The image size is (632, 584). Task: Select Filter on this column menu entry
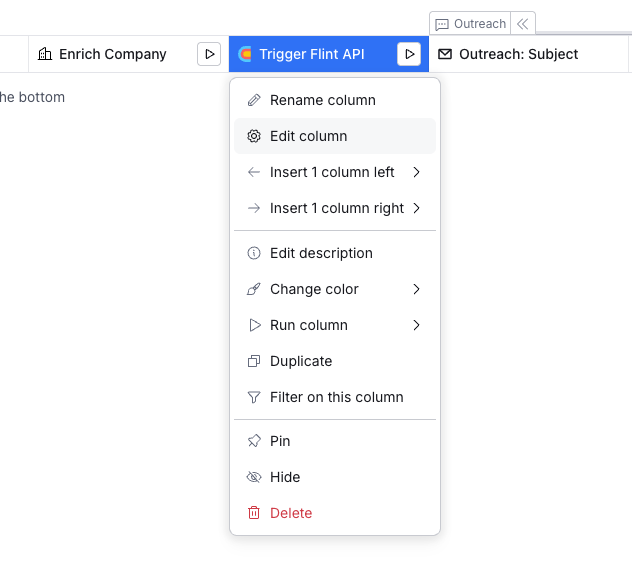[336, 397]
